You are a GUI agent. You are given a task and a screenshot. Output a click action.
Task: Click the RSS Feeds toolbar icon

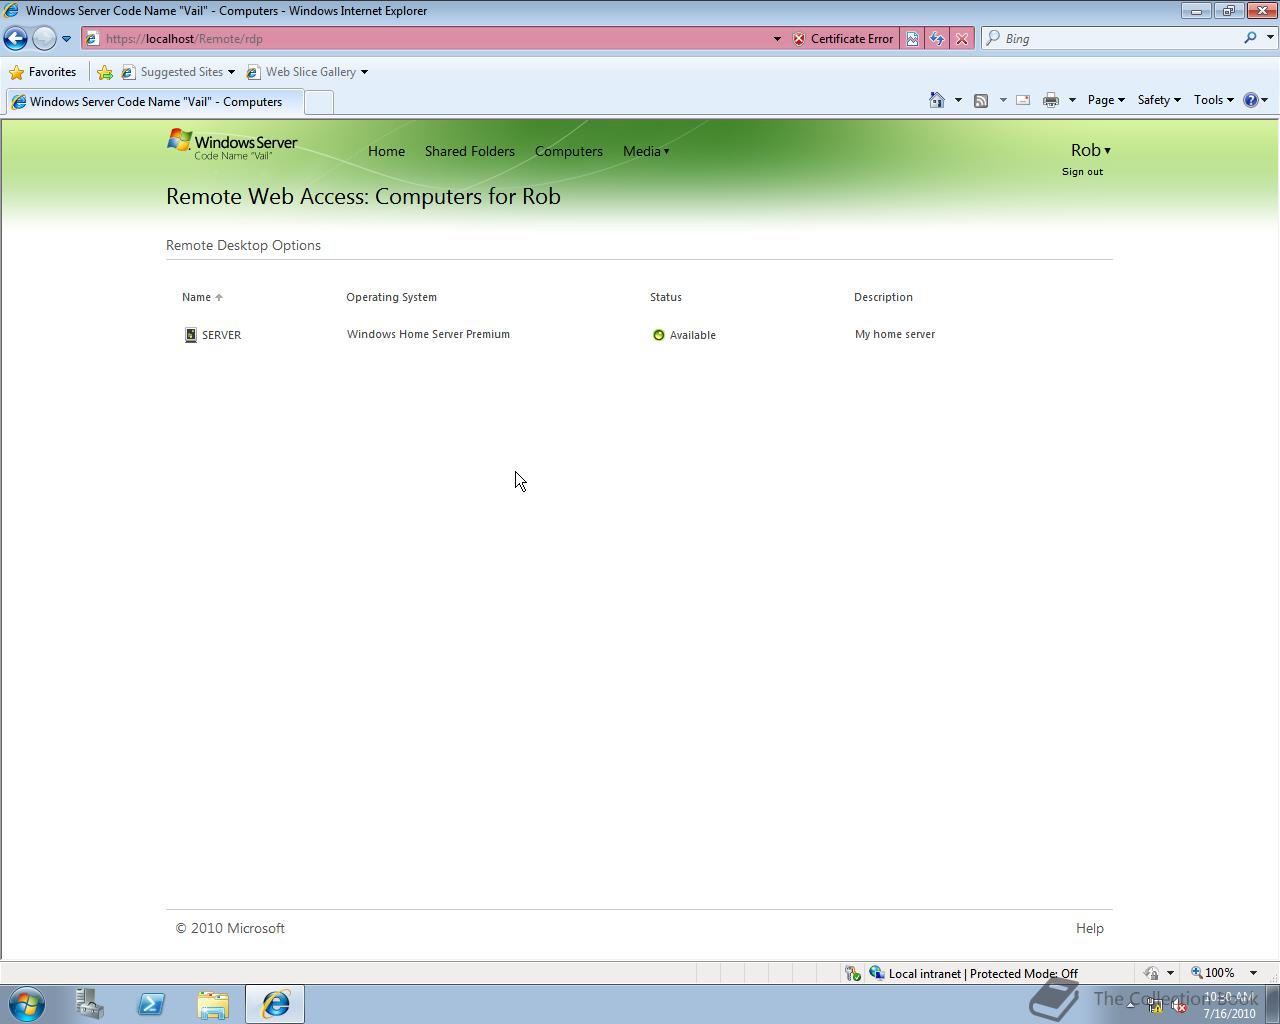981,100
